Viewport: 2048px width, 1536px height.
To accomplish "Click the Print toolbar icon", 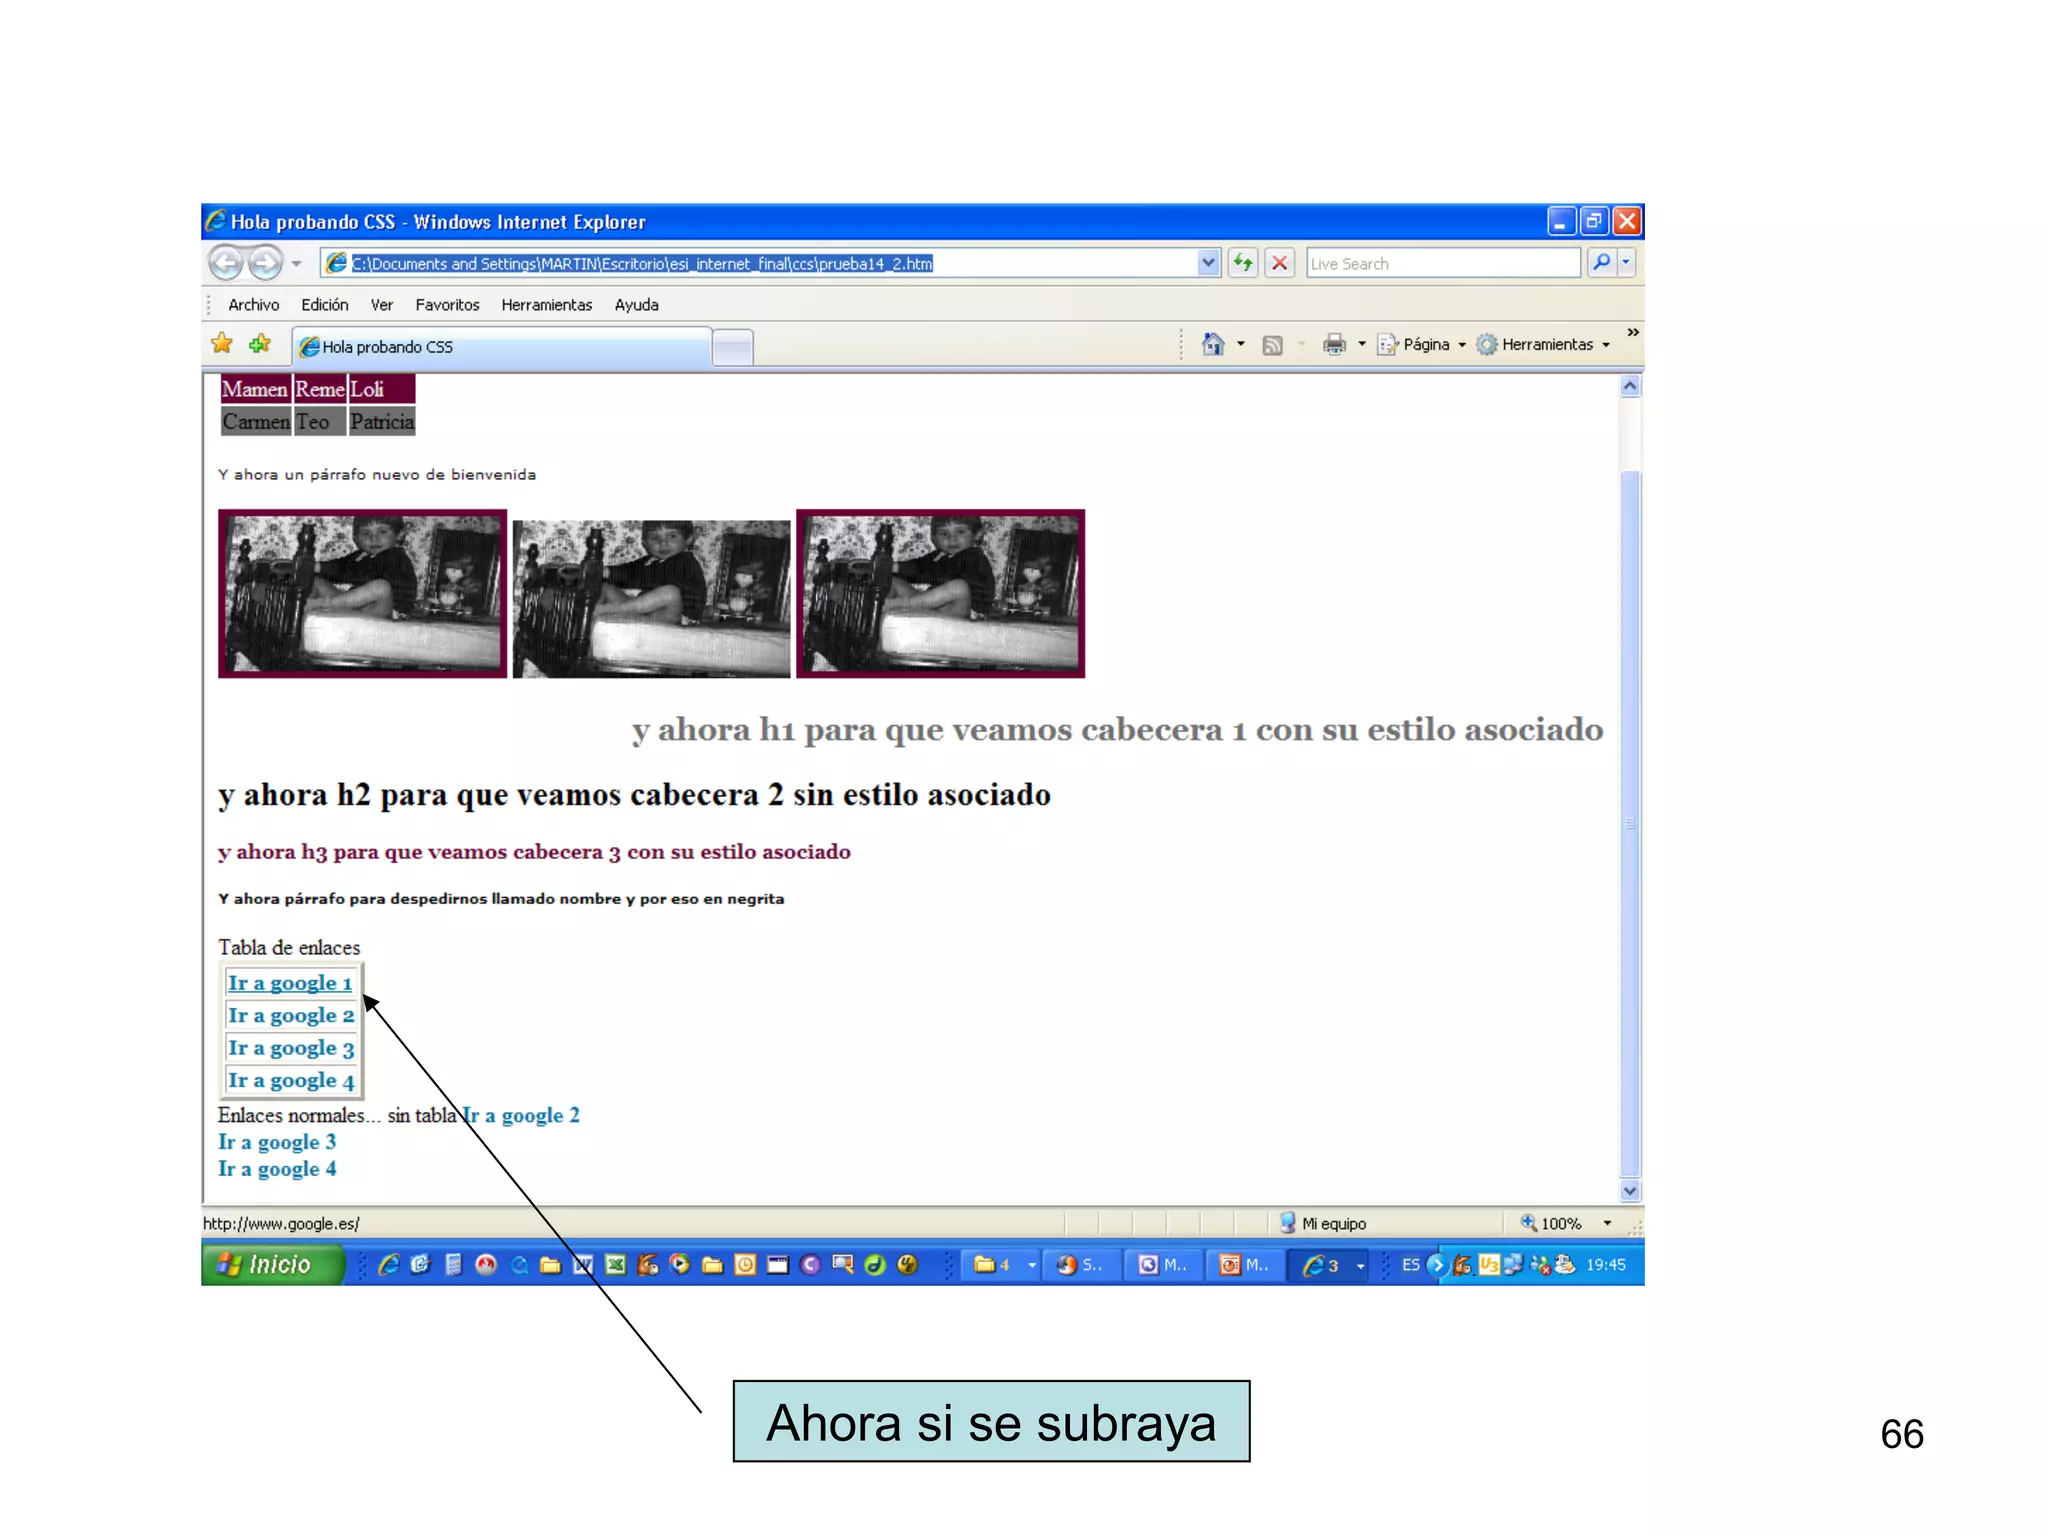I will click(x=1334, y=344).
